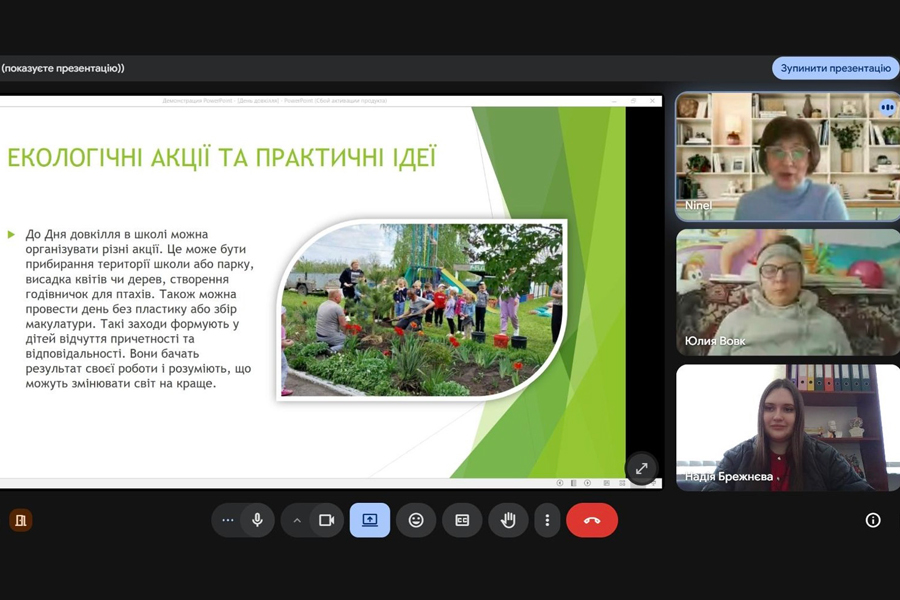Turn off the camera
This screenshot has height=600, width=900.
pos(326,520)
